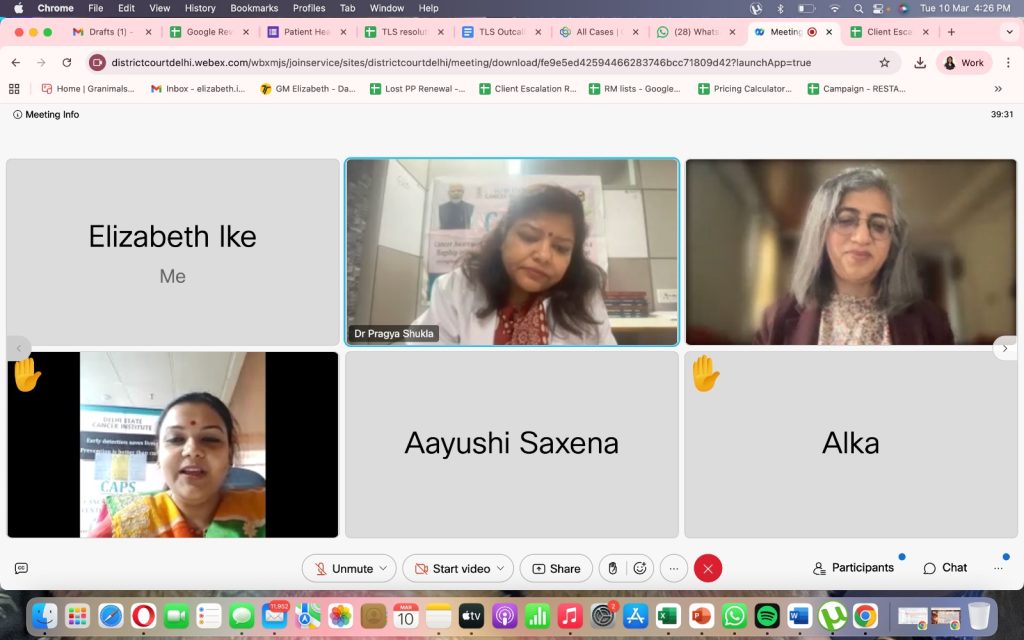The image size is (1024, 640).
Task: Switch to the Drafts (1) Gmail tab
Action: (x=111, y=31)
